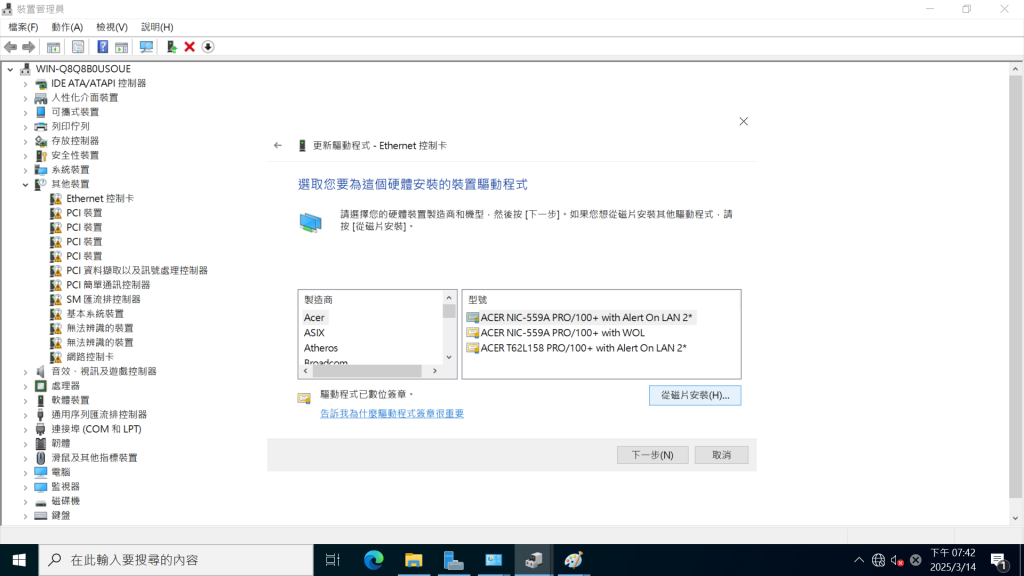The width and height of the screenshot is (1024, 576).
Task: Click the back arrow in the driver wizard
Action: (278, 145)
